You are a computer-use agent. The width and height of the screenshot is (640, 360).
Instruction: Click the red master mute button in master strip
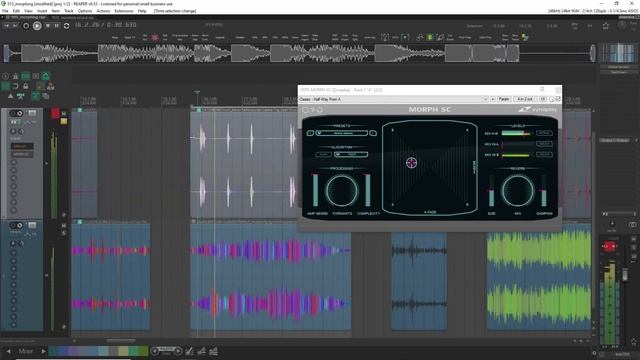609,246
